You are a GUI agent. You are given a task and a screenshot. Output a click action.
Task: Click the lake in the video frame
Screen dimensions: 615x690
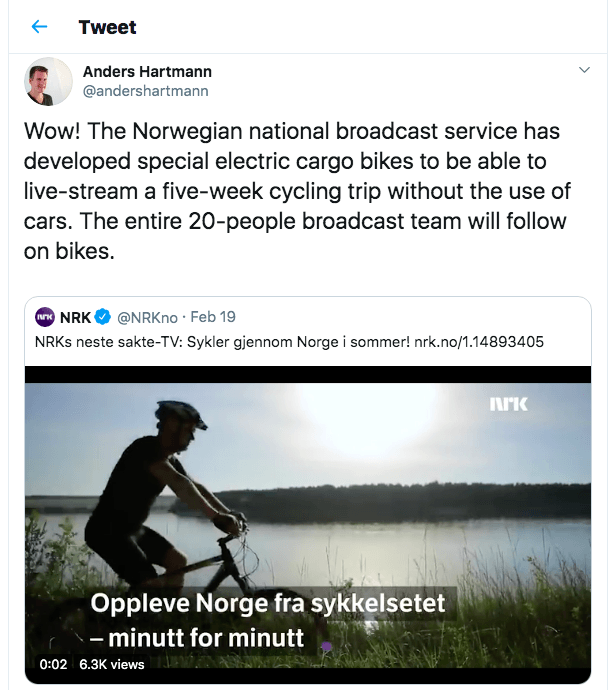coord(420,540)
